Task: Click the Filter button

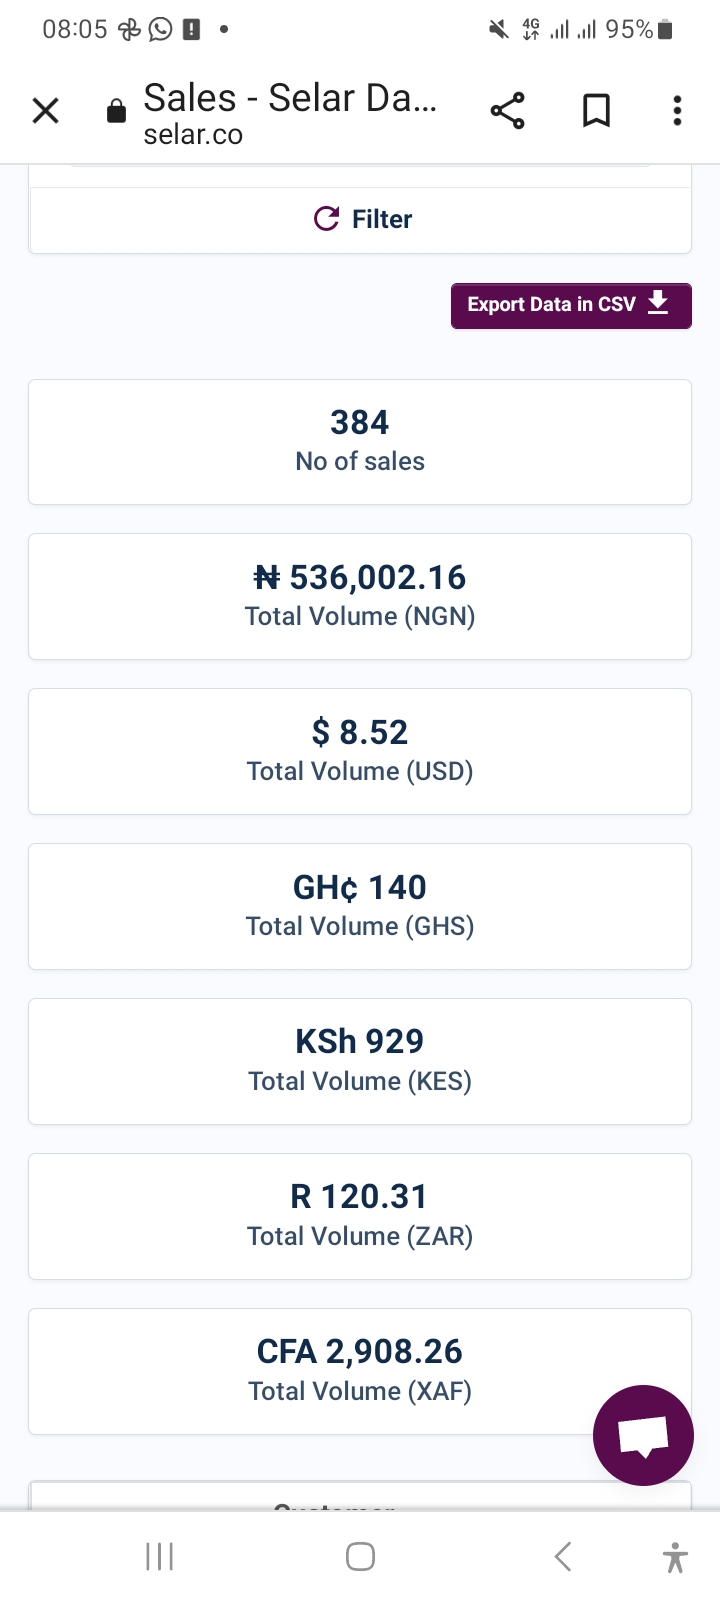Action: [x=360, y=219]
